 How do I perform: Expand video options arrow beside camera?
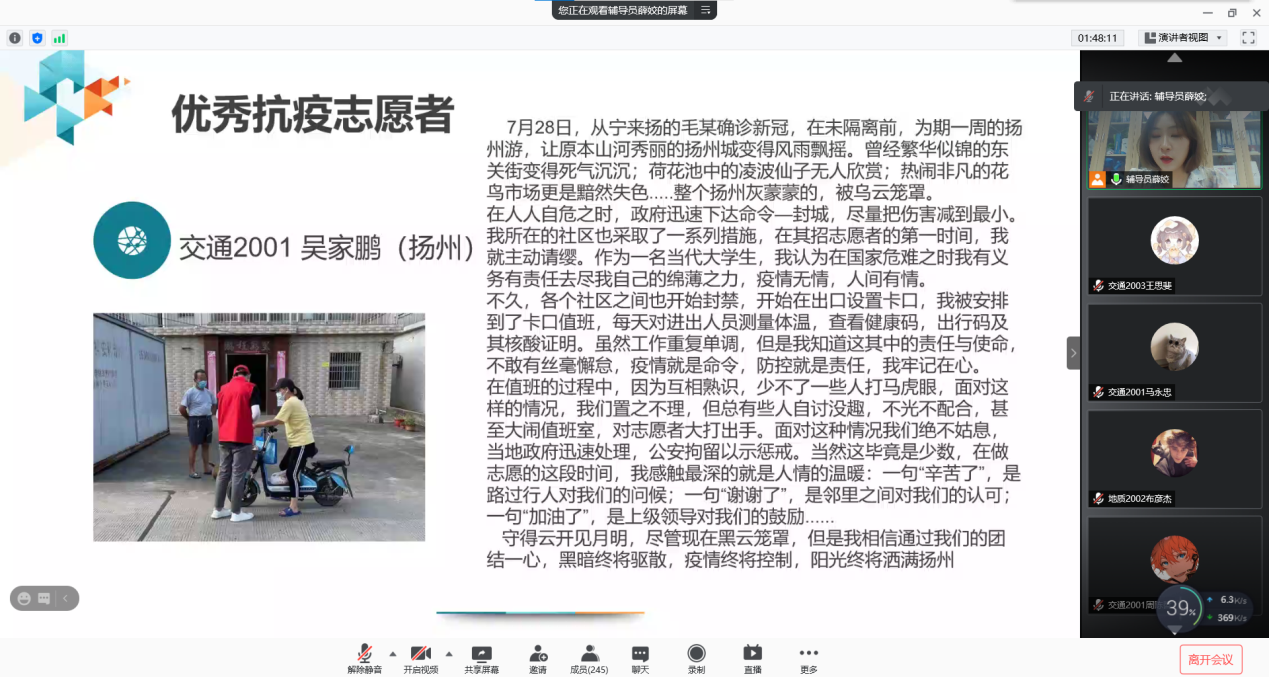coord(448,653)
